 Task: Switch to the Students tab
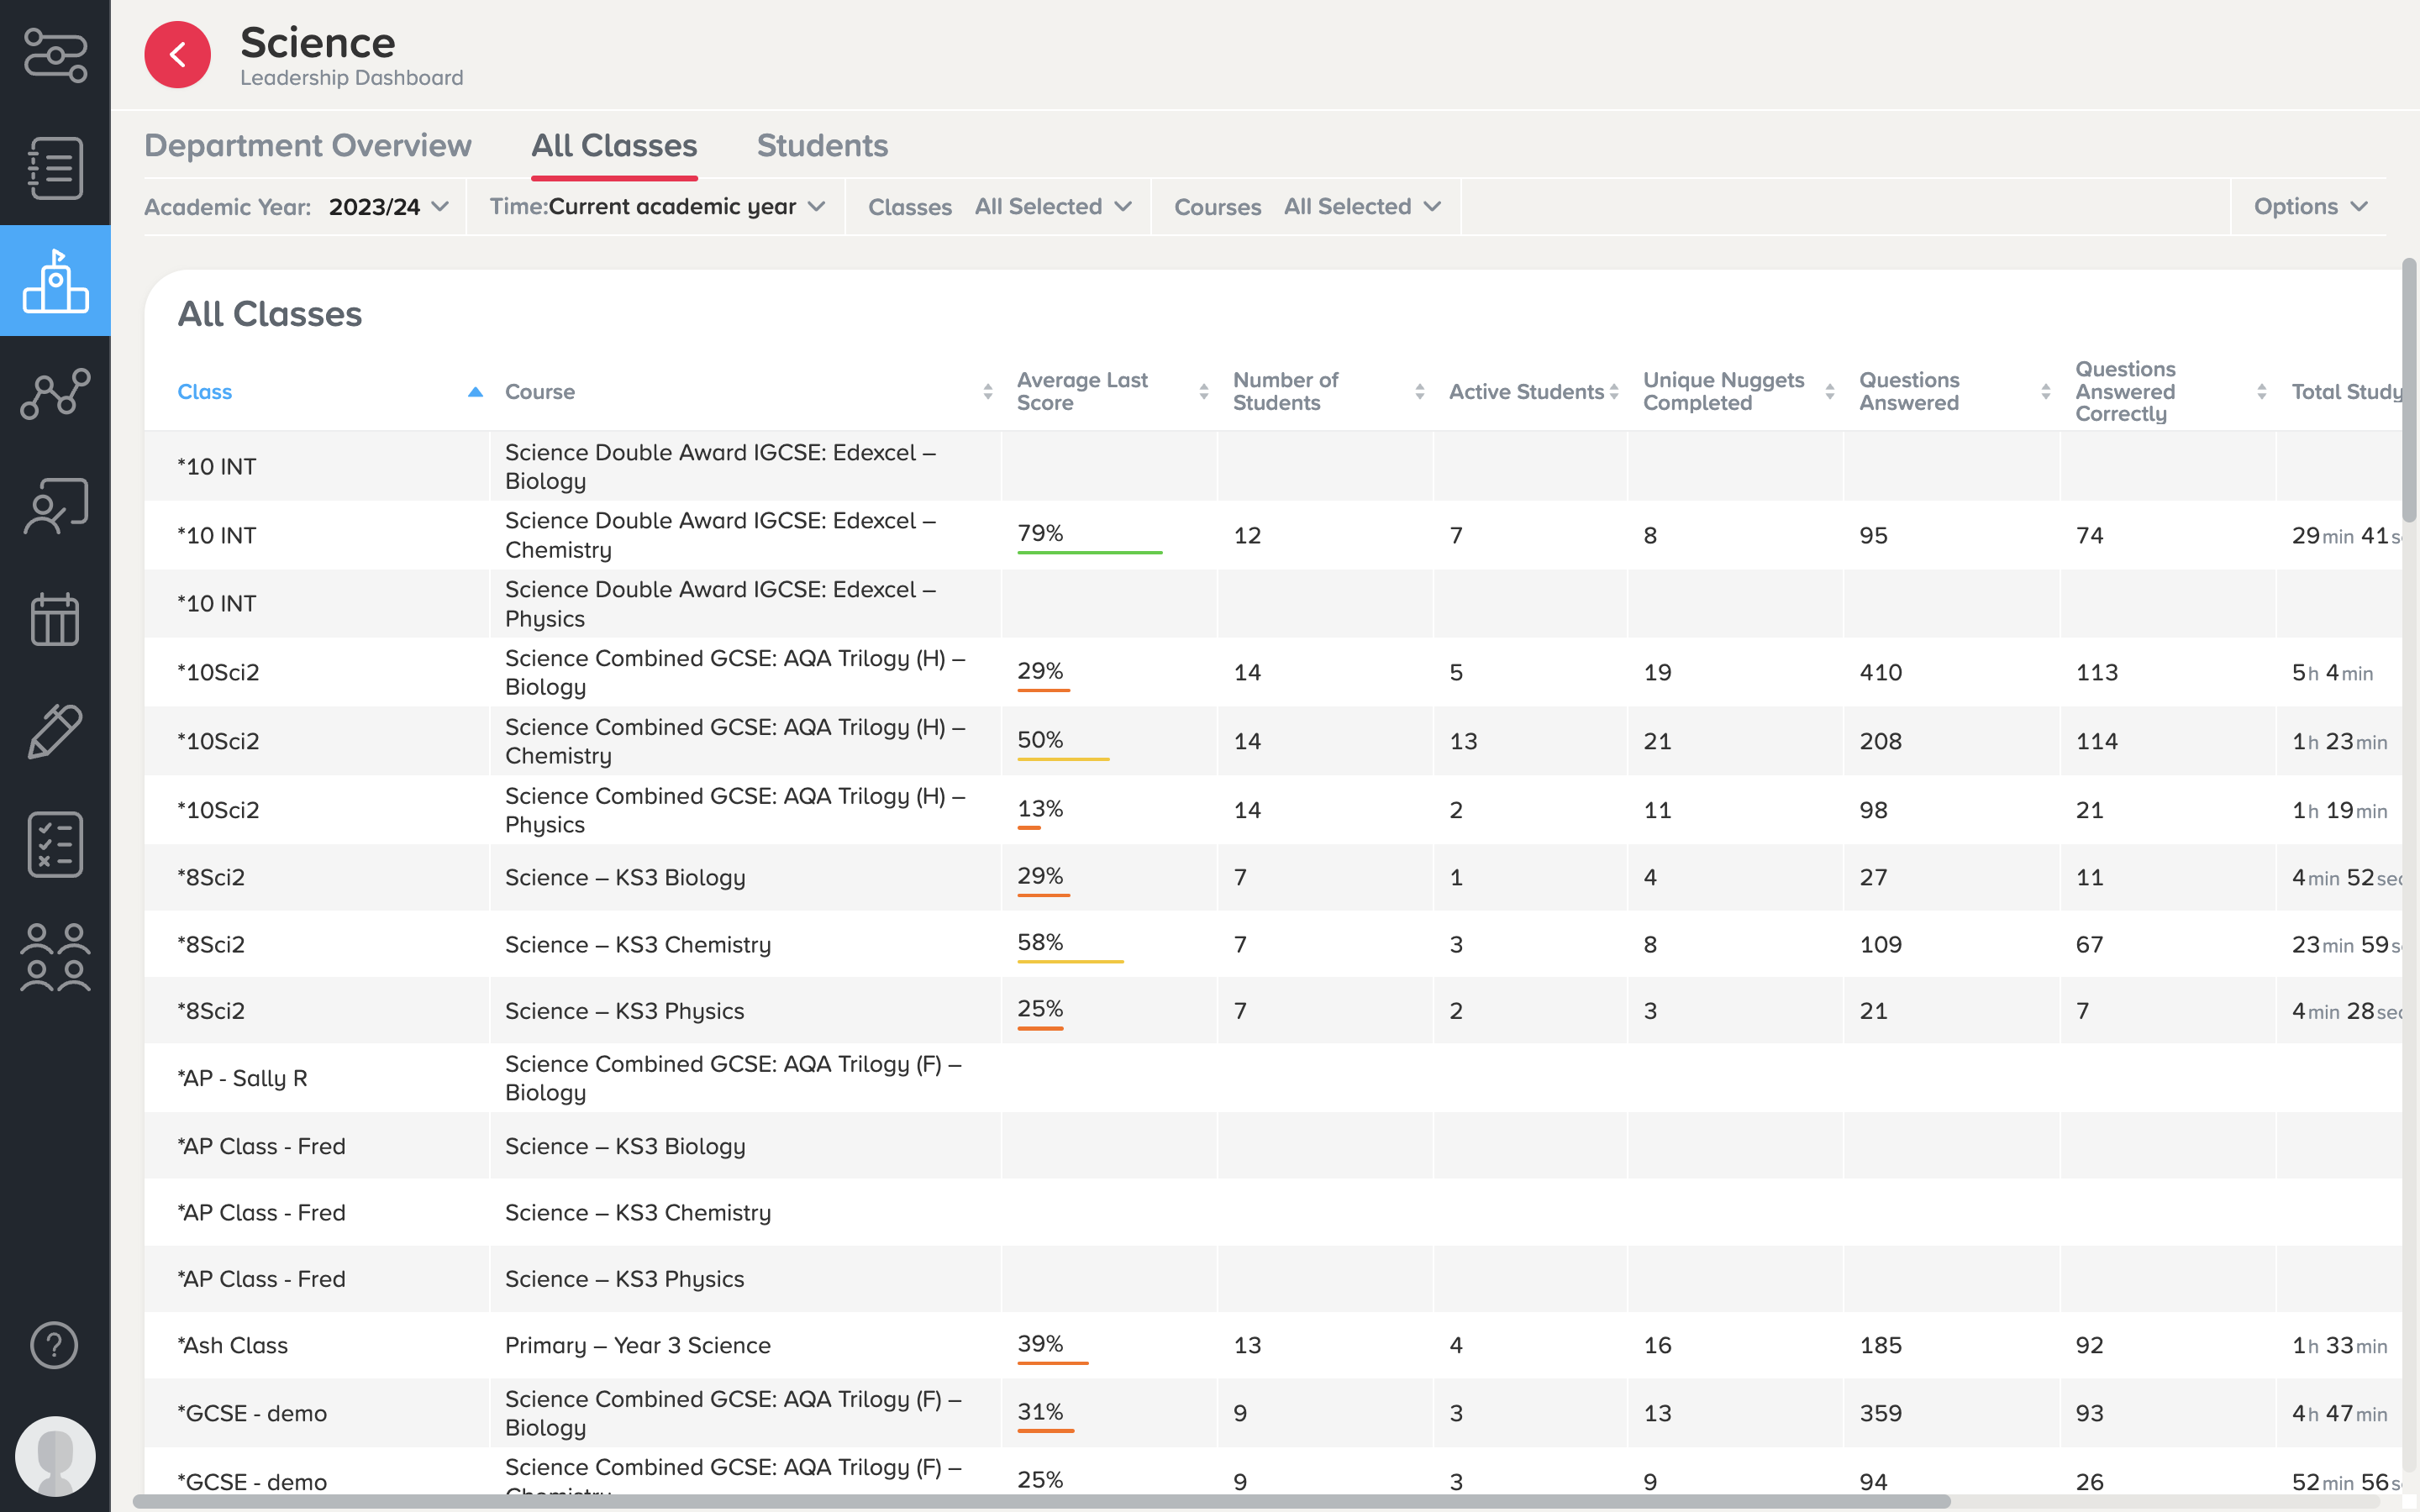pyautogui.click(x=822, y=146)
